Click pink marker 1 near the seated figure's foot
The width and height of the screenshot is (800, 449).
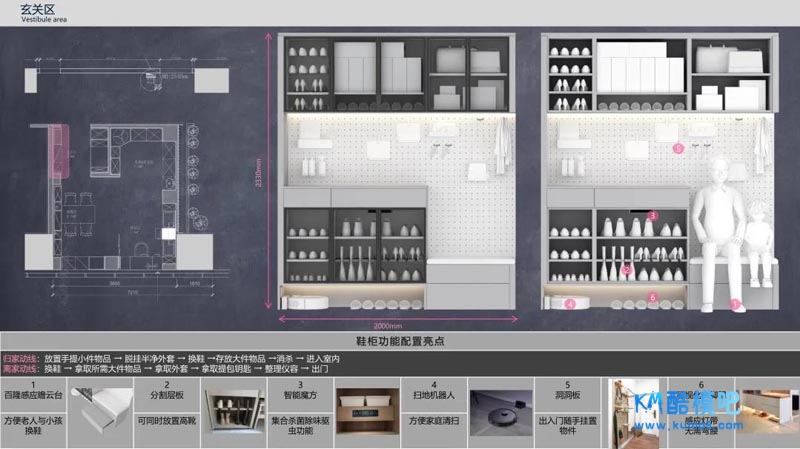coord(735,301)
